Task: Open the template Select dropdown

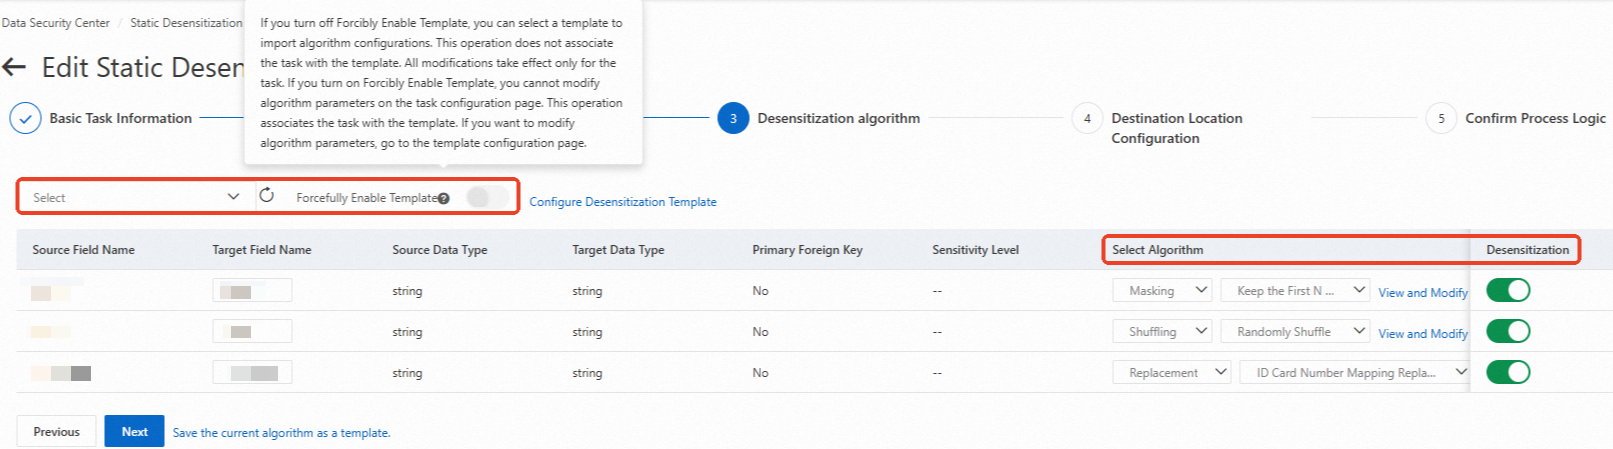Action: point(135,197)
